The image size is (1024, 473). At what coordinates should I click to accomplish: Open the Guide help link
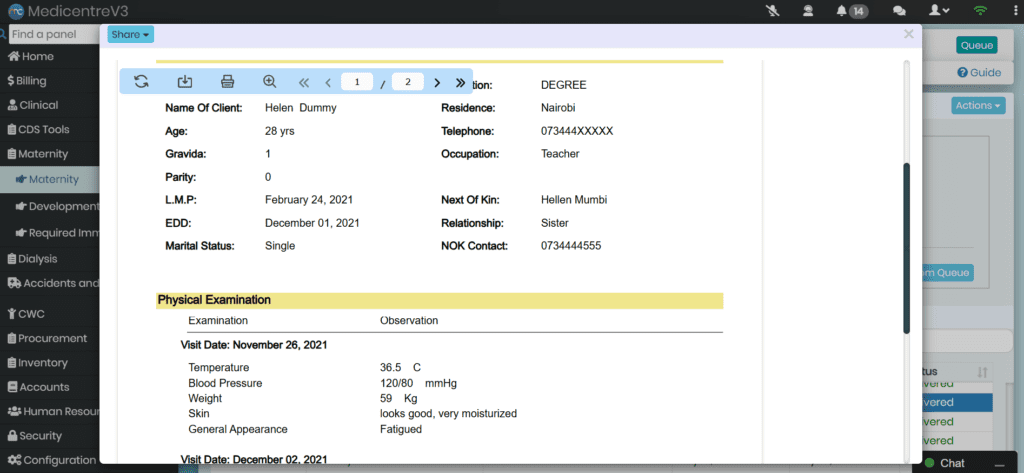click(x=979, y=73)
